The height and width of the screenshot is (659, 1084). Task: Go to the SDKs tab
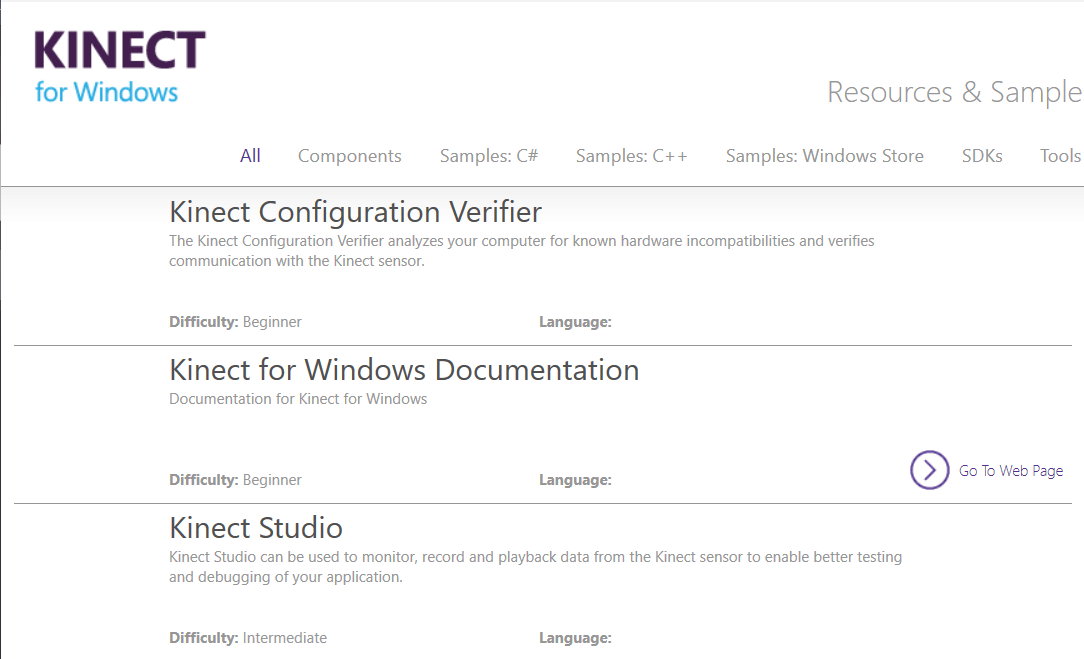point(981,156)
